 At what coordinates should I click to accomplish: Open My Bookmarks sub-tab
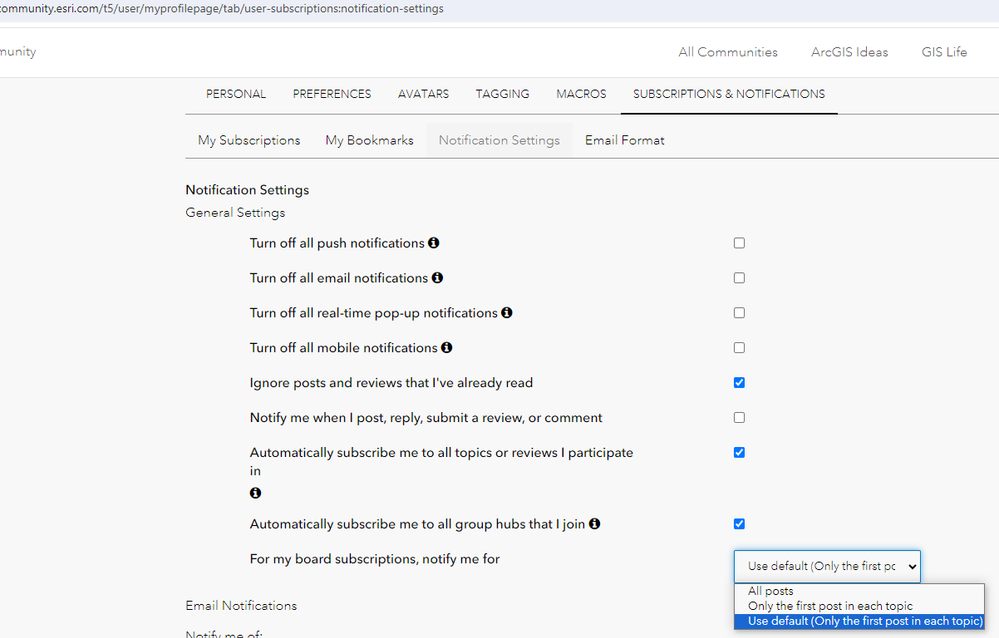(370, 140)
